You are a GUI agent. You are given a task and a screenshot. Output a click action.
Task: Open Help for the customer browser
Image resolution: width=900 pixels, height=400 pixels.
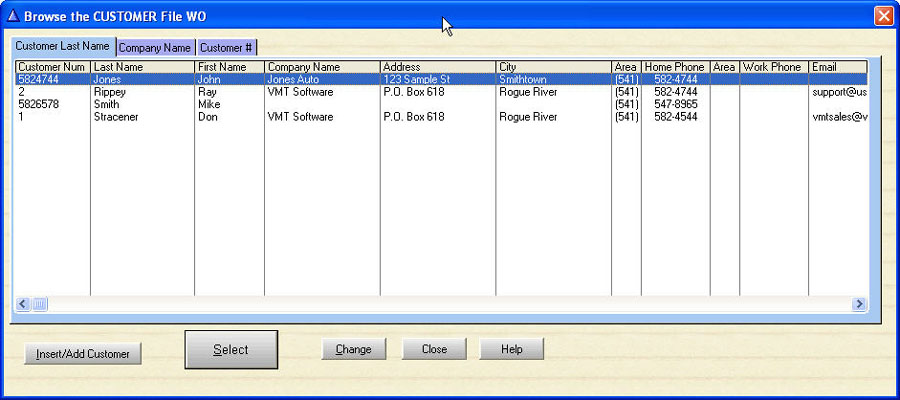click(x=511, y=350)
